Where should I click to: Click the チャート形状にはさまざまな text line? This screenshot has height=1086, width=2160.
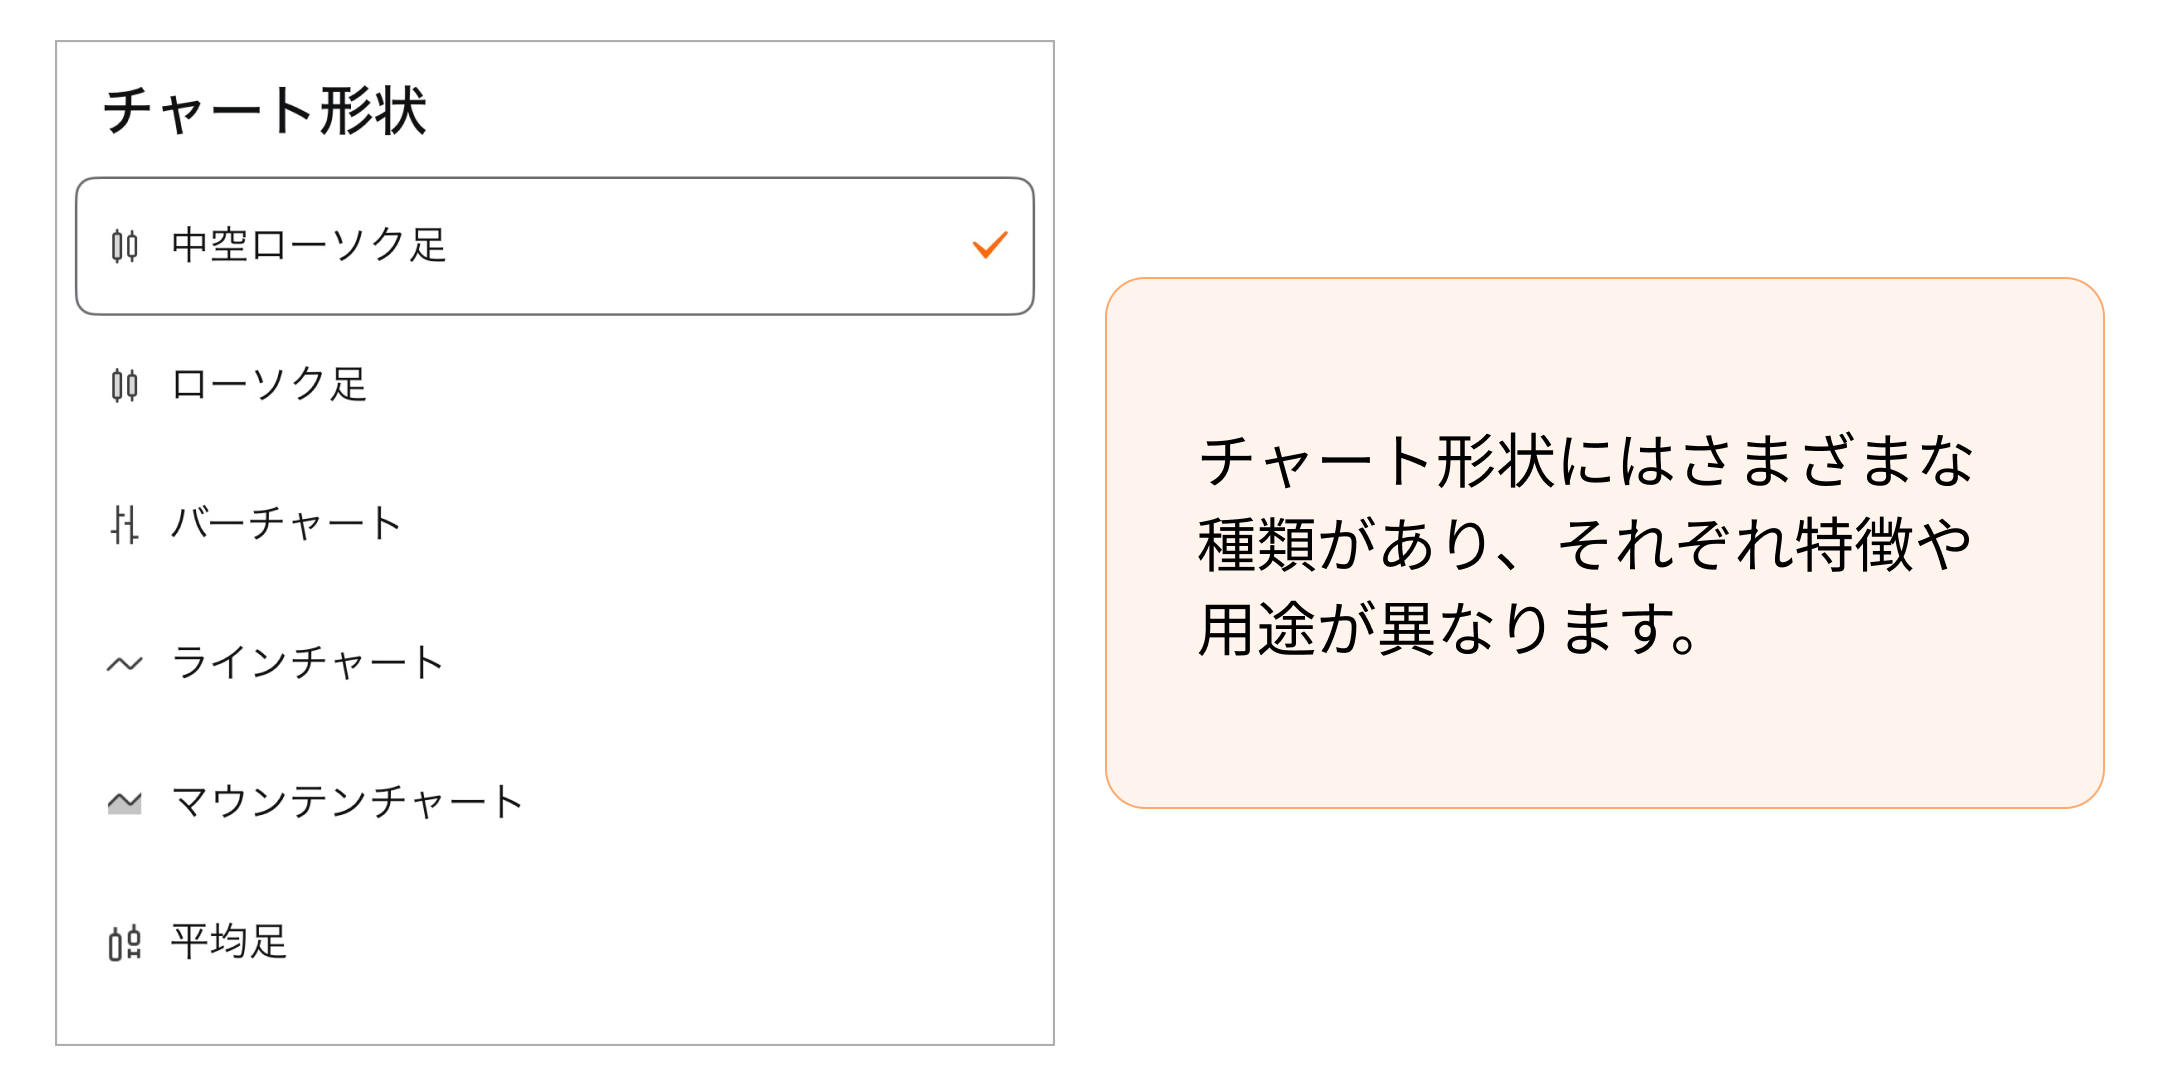coord(1586,462)
